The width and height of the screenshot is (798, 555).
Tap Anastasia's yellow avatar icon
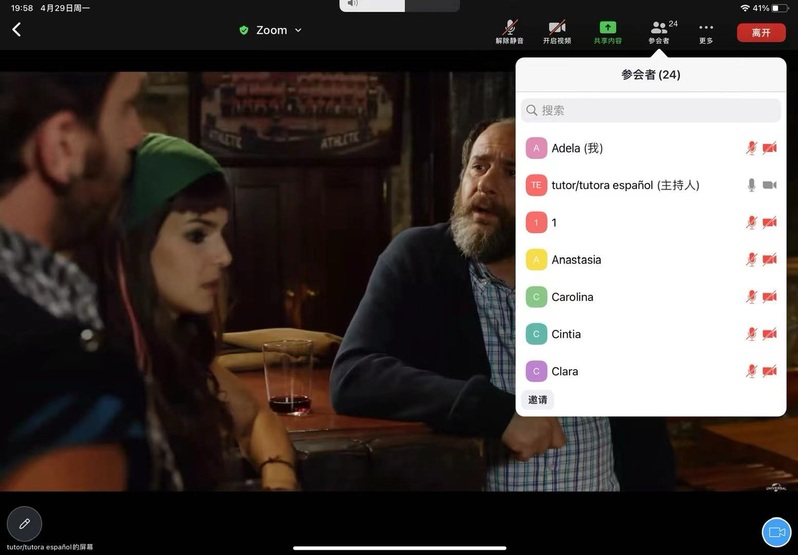point(536,259)
